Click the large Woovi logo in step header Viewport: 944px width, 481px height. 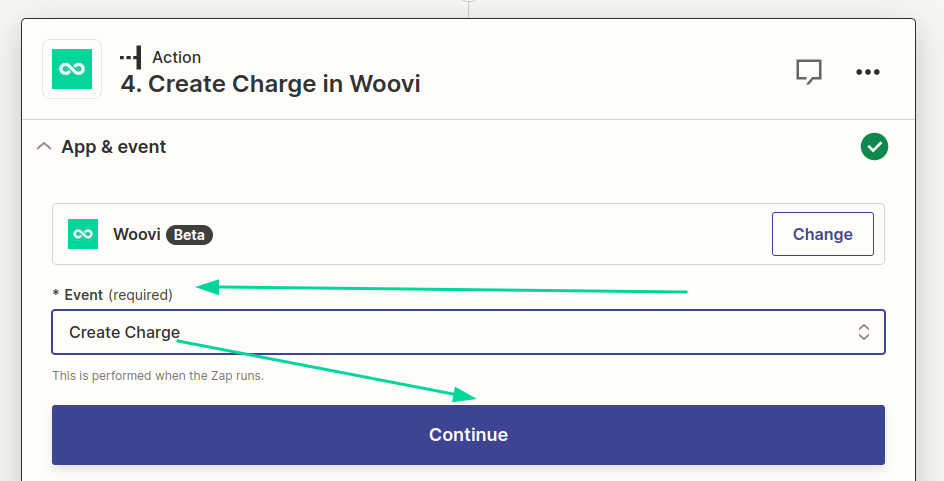point(72,69)
